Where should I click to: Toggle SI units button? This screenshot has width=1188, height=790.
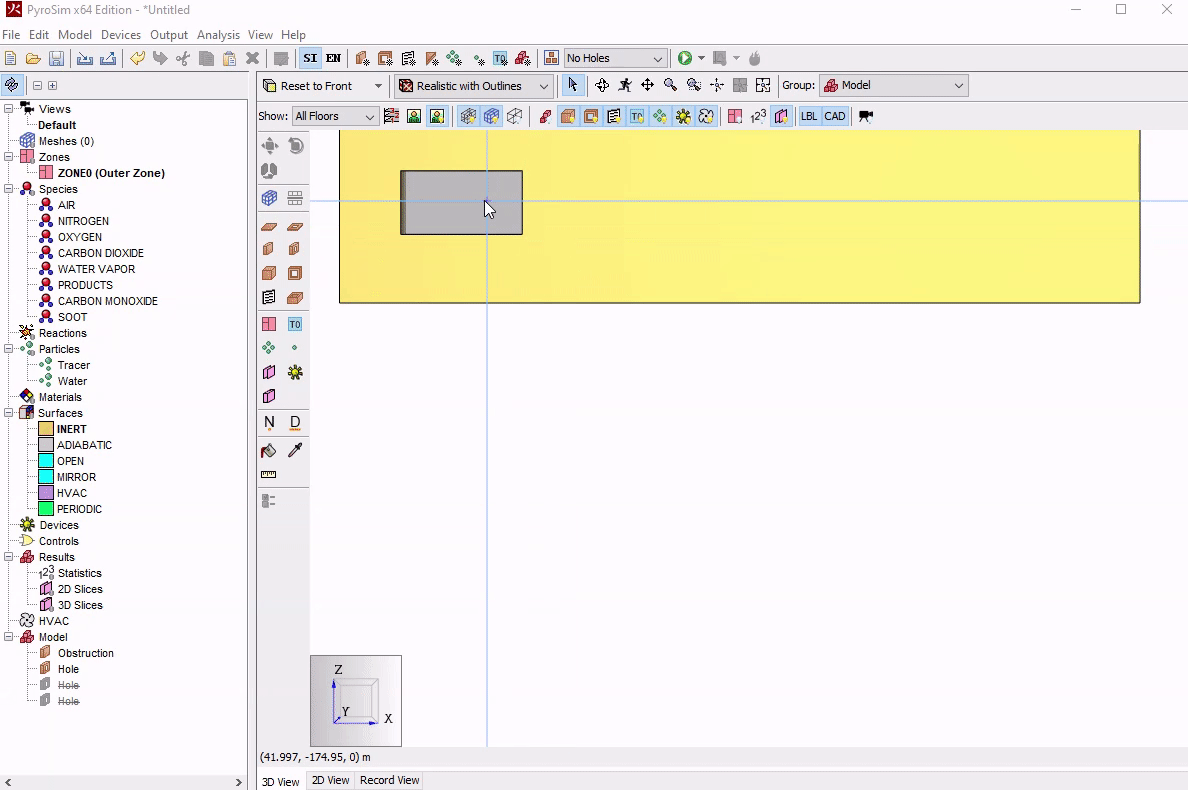coord(310,59)
